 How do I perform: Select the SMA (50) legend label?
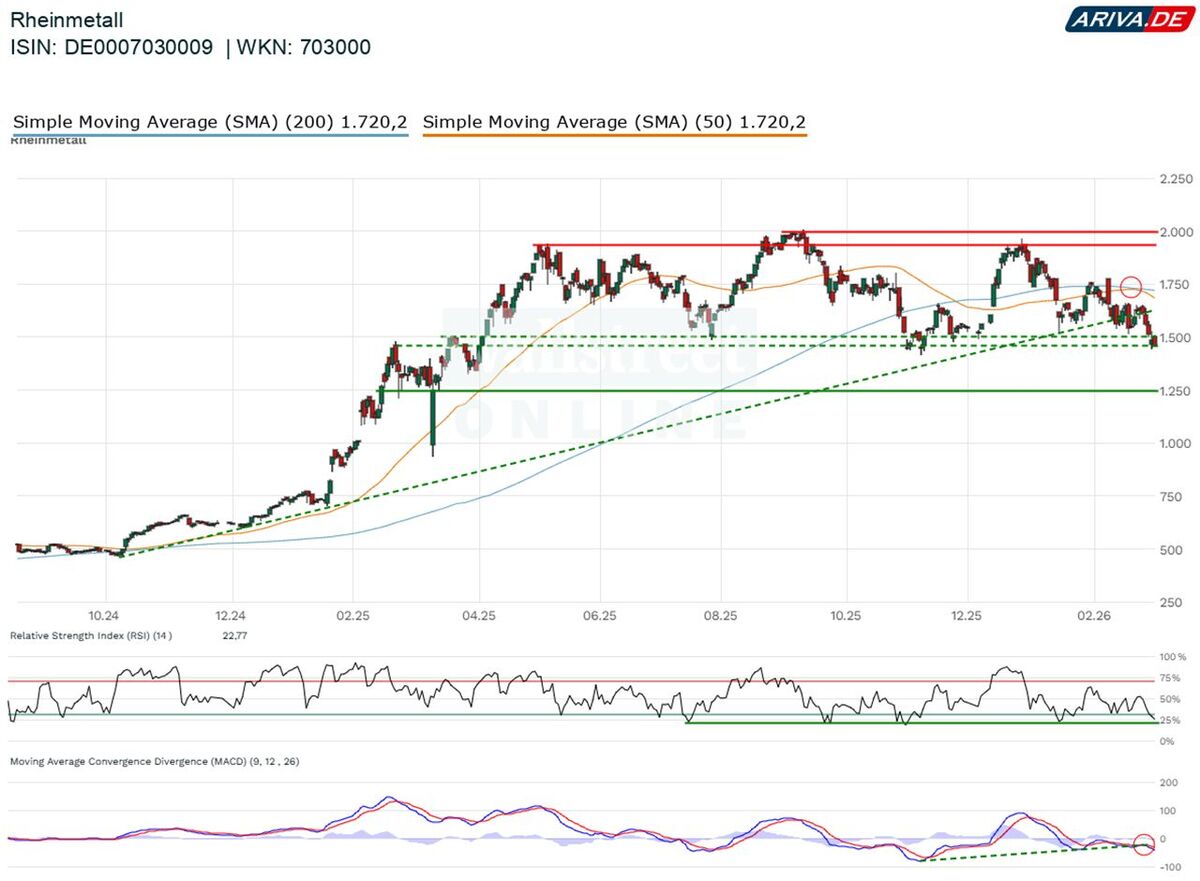pos(615,122)
